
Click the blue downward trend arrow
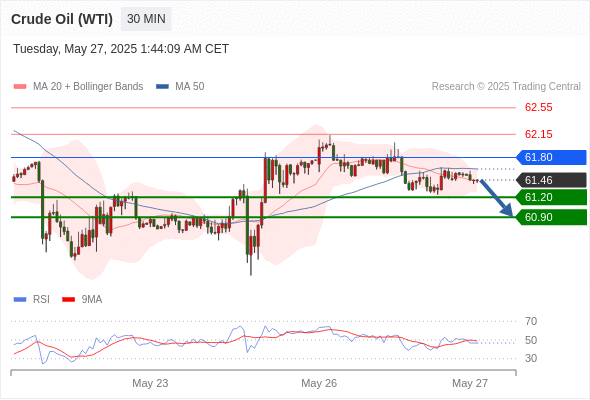[496, 198]
